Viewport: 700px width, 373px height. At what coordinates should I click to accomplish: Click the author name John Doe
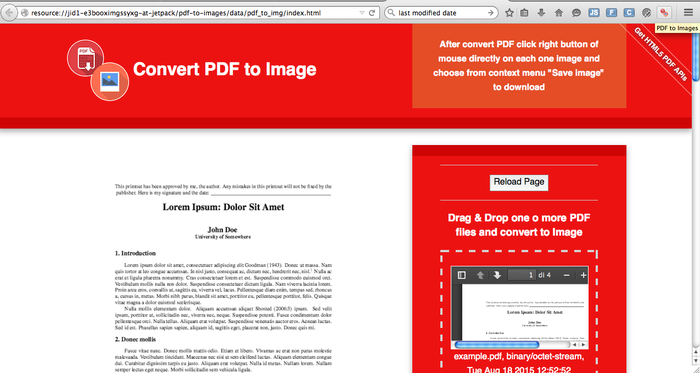point(222,230)
